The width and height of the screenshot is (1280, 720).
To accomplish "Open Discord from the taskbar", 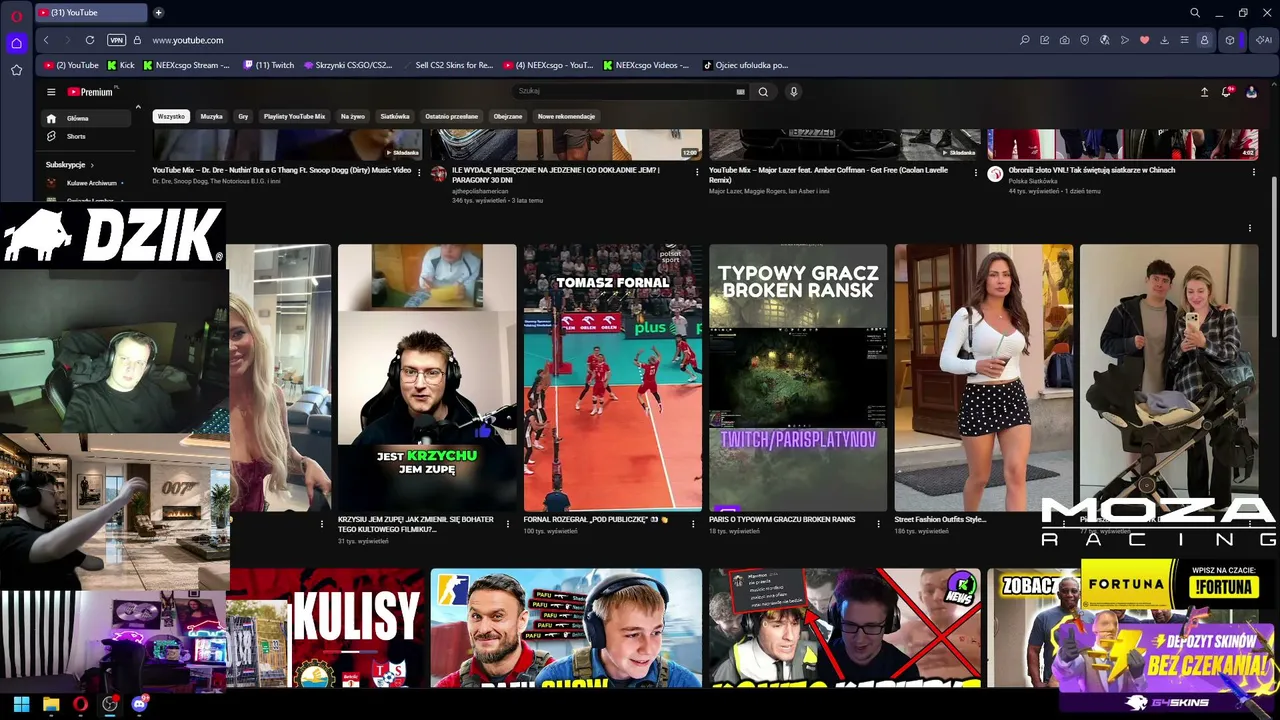I will pos(139,704).
